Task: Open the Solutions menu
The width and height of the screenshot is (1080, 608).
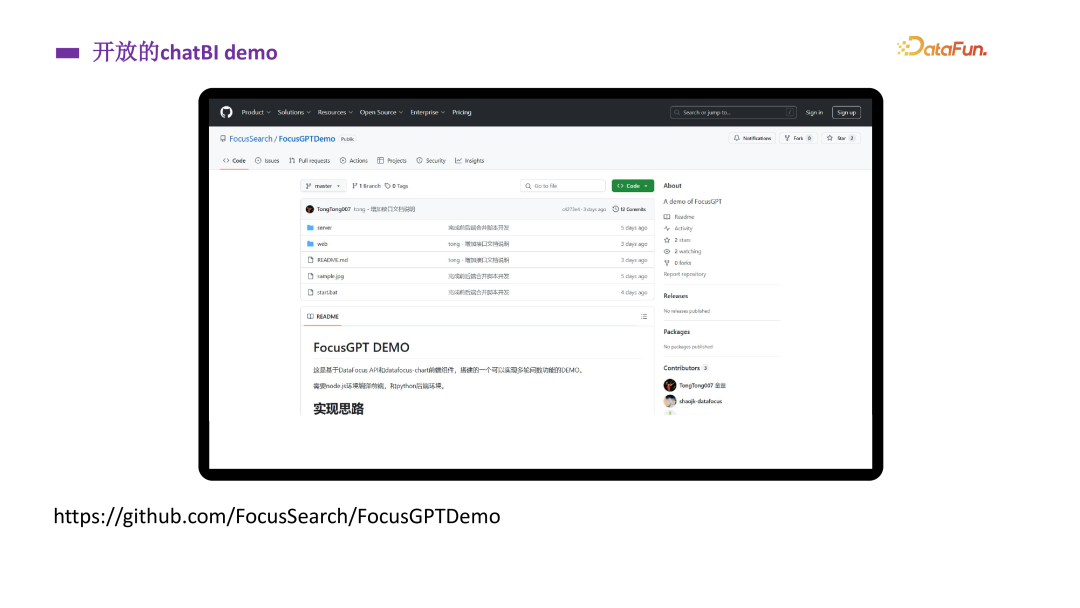Action: pyautogui.click(x=294, y=112)
